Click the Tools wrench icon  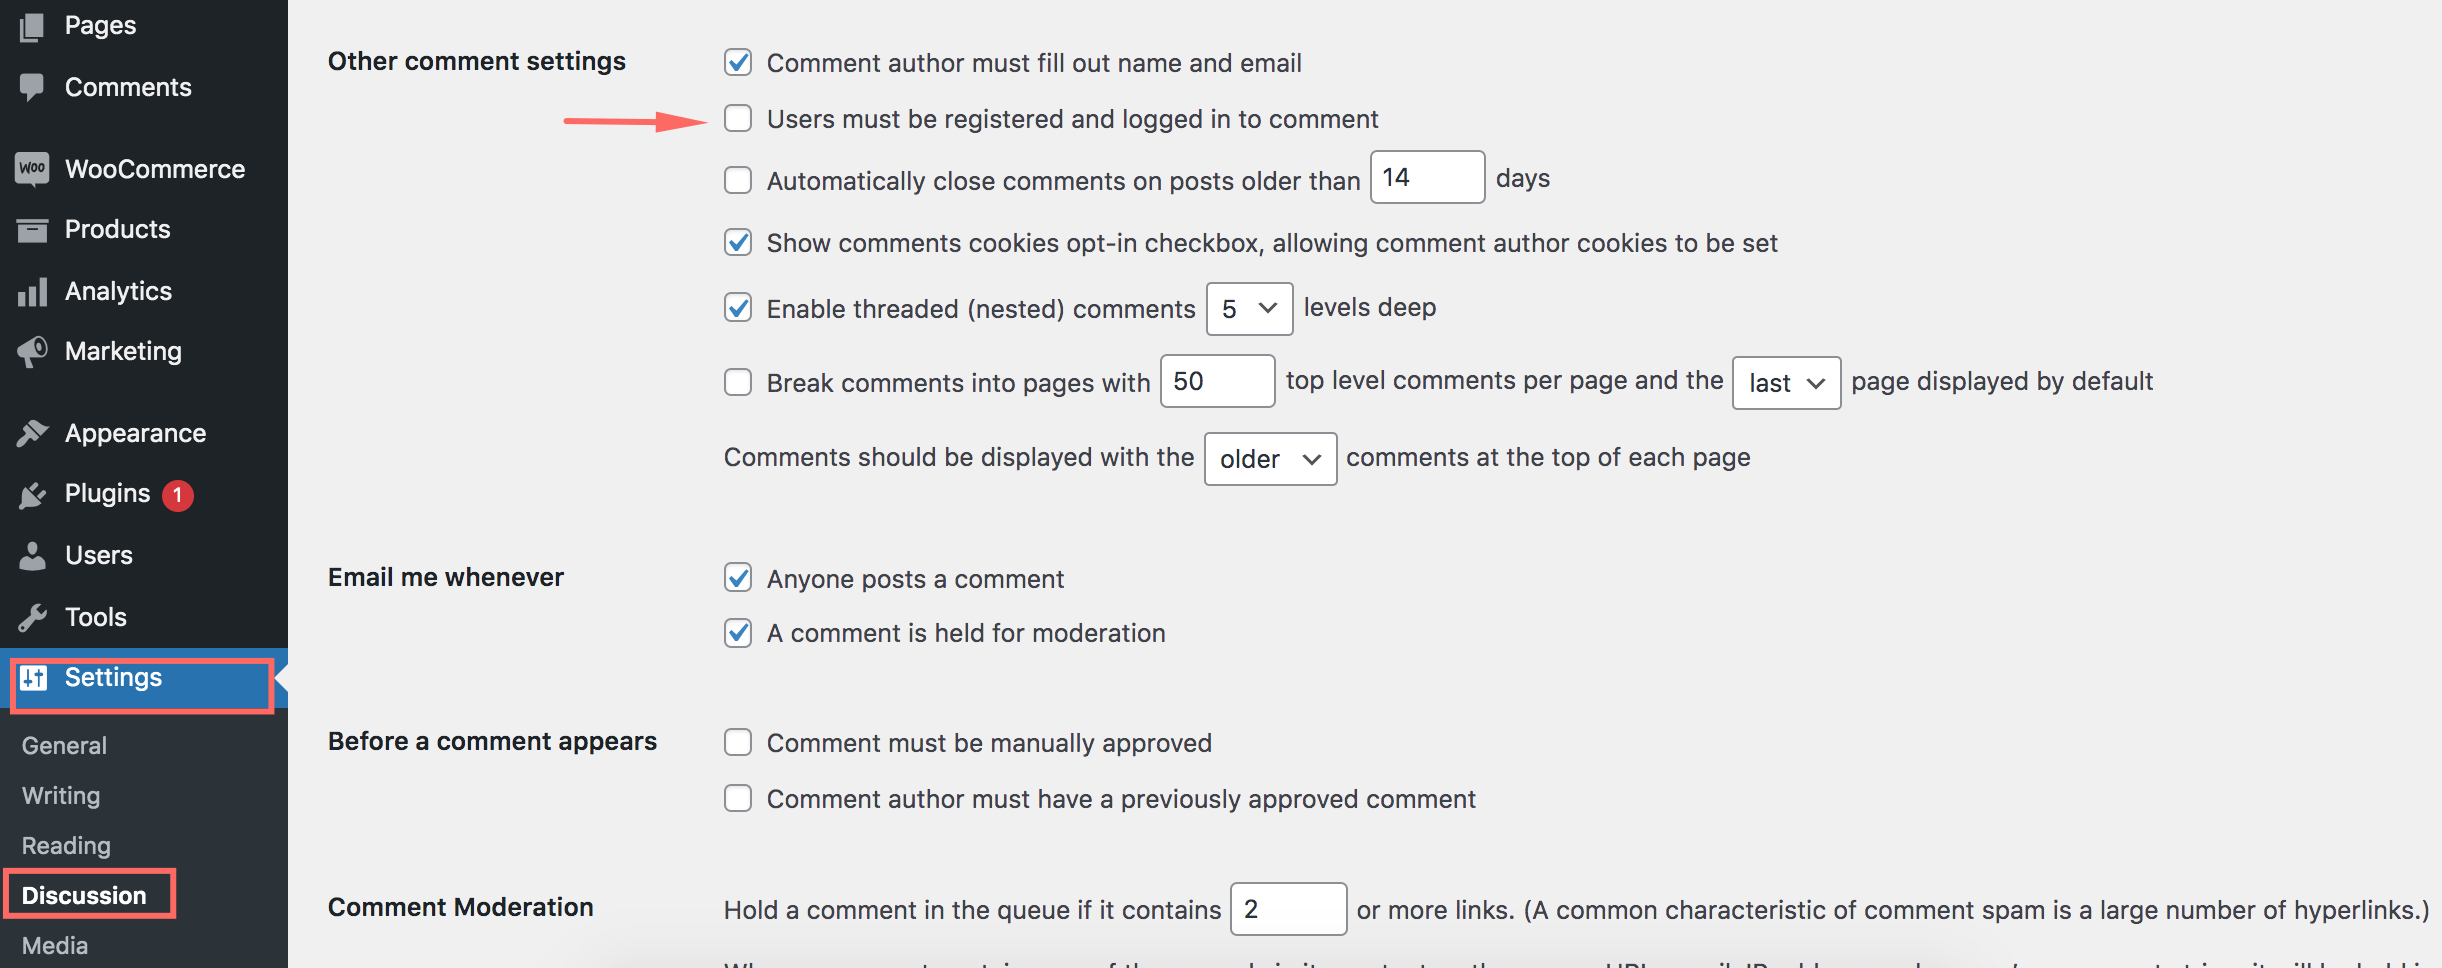pos(32,617)
